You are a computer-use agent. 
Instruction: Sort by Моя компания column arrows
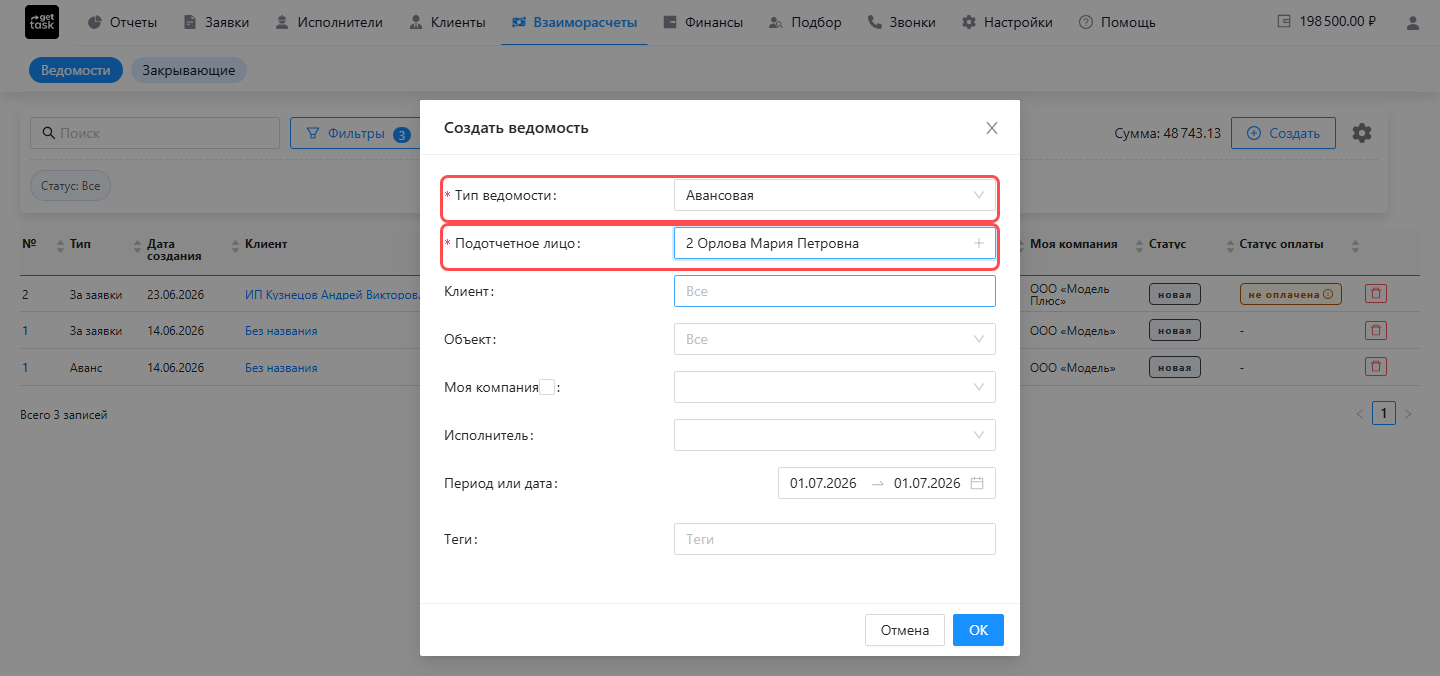(1138, 245)
